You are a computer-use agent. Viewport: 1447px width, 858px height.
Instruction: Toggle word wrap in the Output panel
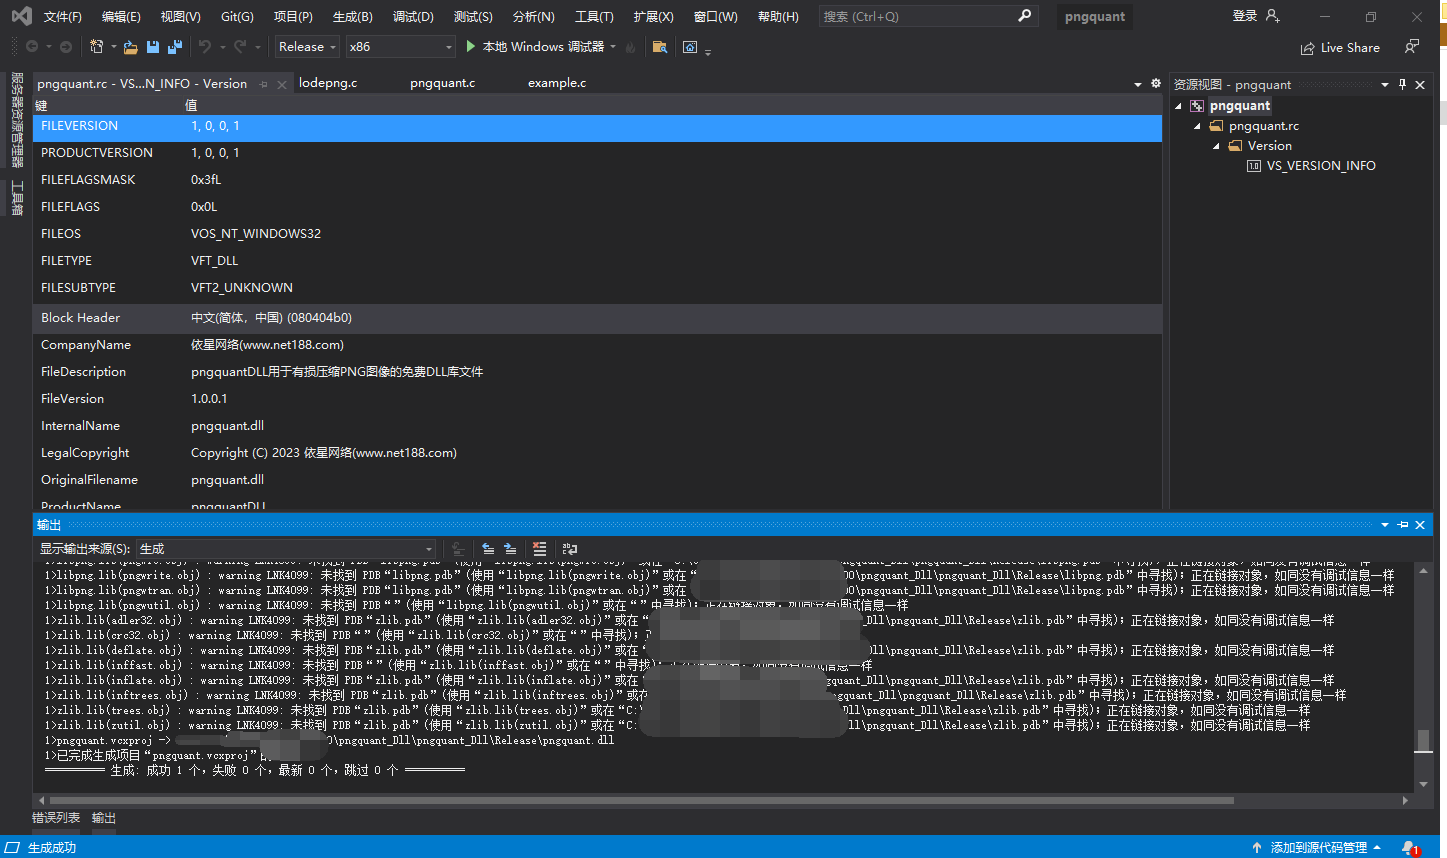[x=570, y=549]
